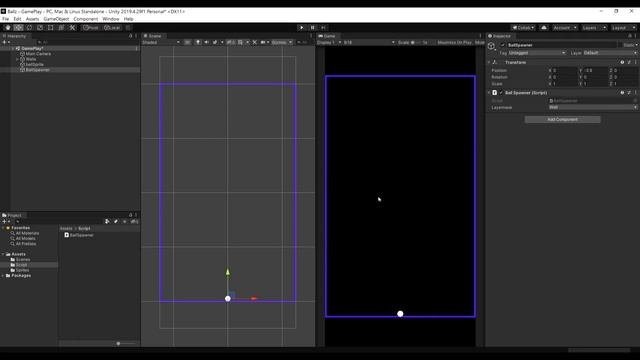The width and height of the screenshot is (640, 360).
Task: Toggle Maximize On Play in Game view
Action: (x=455, y=42)
